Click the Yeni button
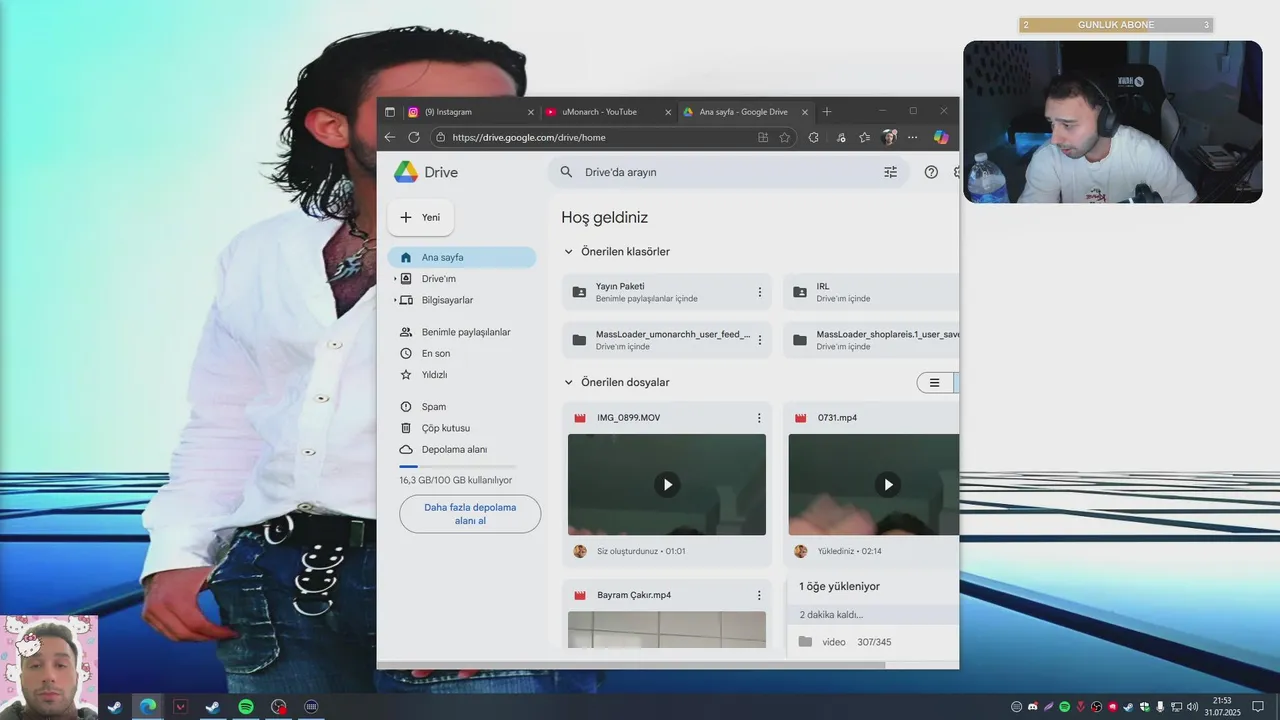1280x720 pixels. click(x=421, y=217)
